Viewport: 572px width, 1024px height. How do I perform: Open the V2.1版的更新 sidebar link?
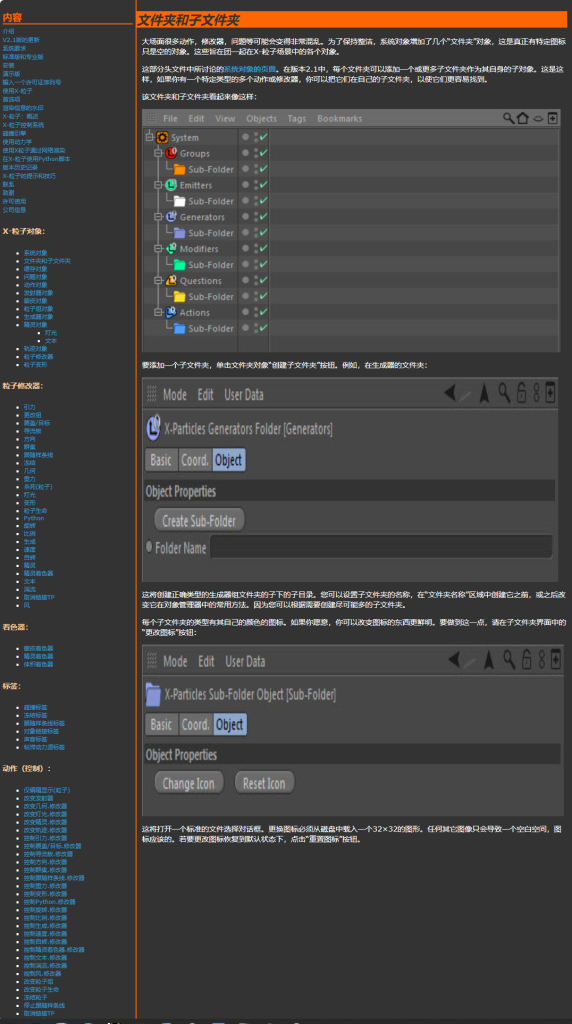(21, 40)
